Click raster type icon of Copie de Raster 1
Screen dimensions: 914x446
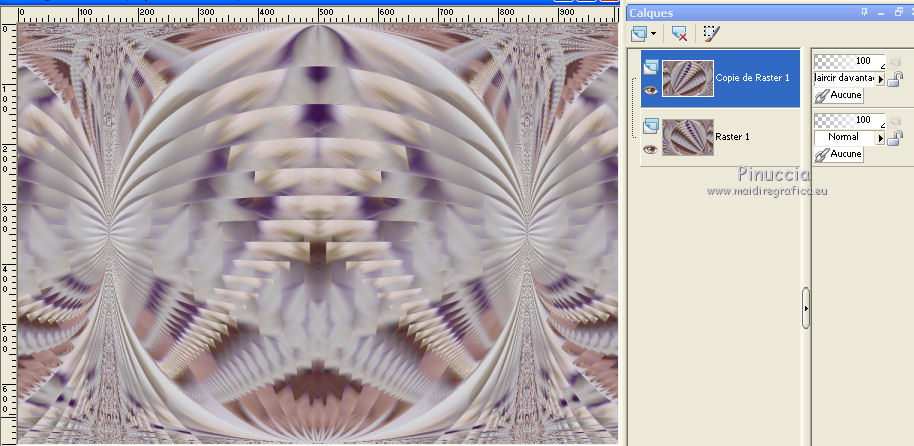click(651, 67)
